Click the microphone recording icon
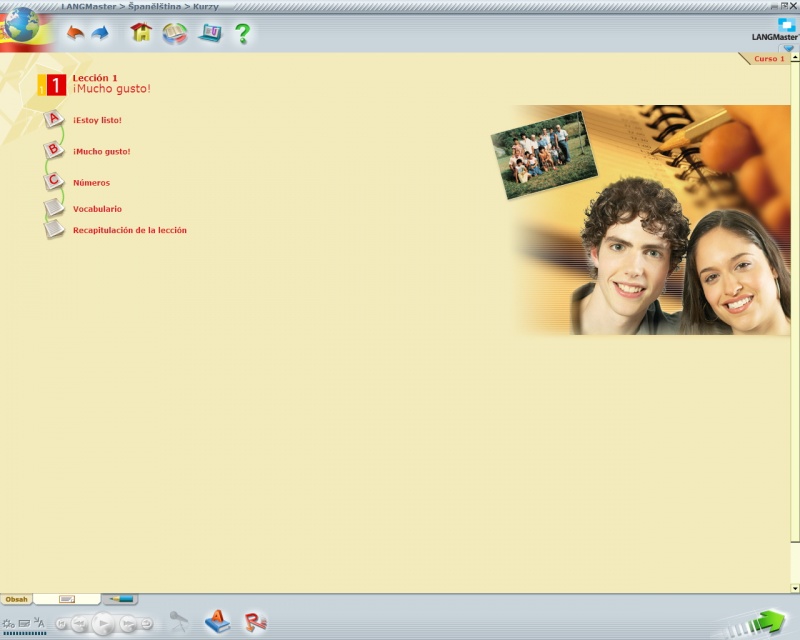Screen dimensions: 800x640 pos(179,622)
